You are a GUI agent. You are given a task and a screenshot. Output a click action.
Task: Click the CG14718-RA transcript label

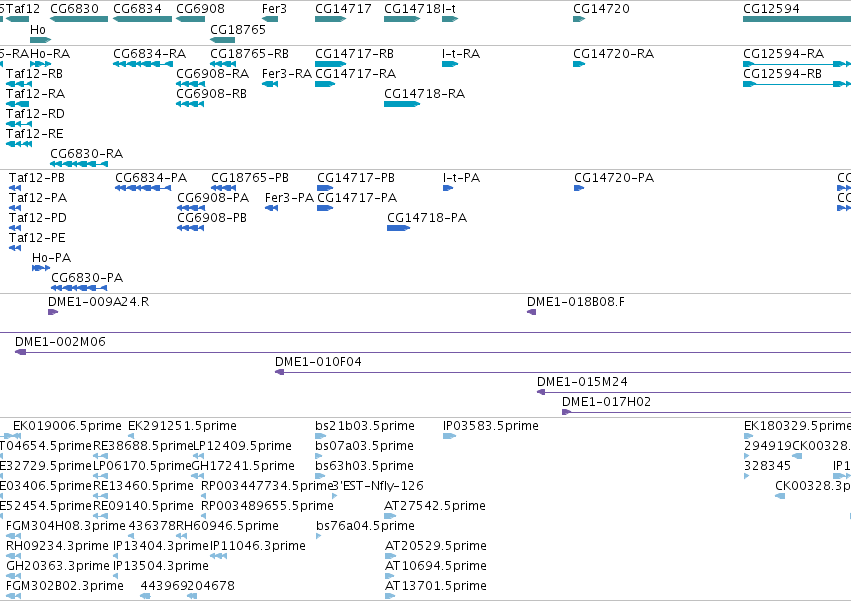click(x=424, y=93)
